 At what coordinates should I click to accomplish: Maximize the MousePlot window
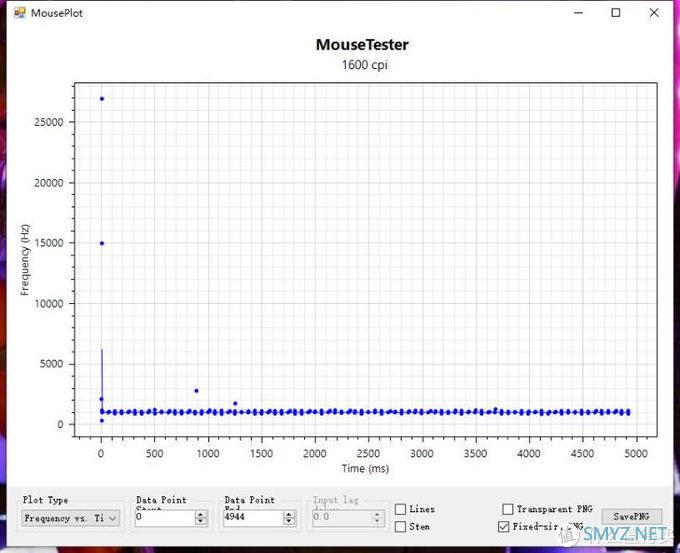(x=616, y=13)
